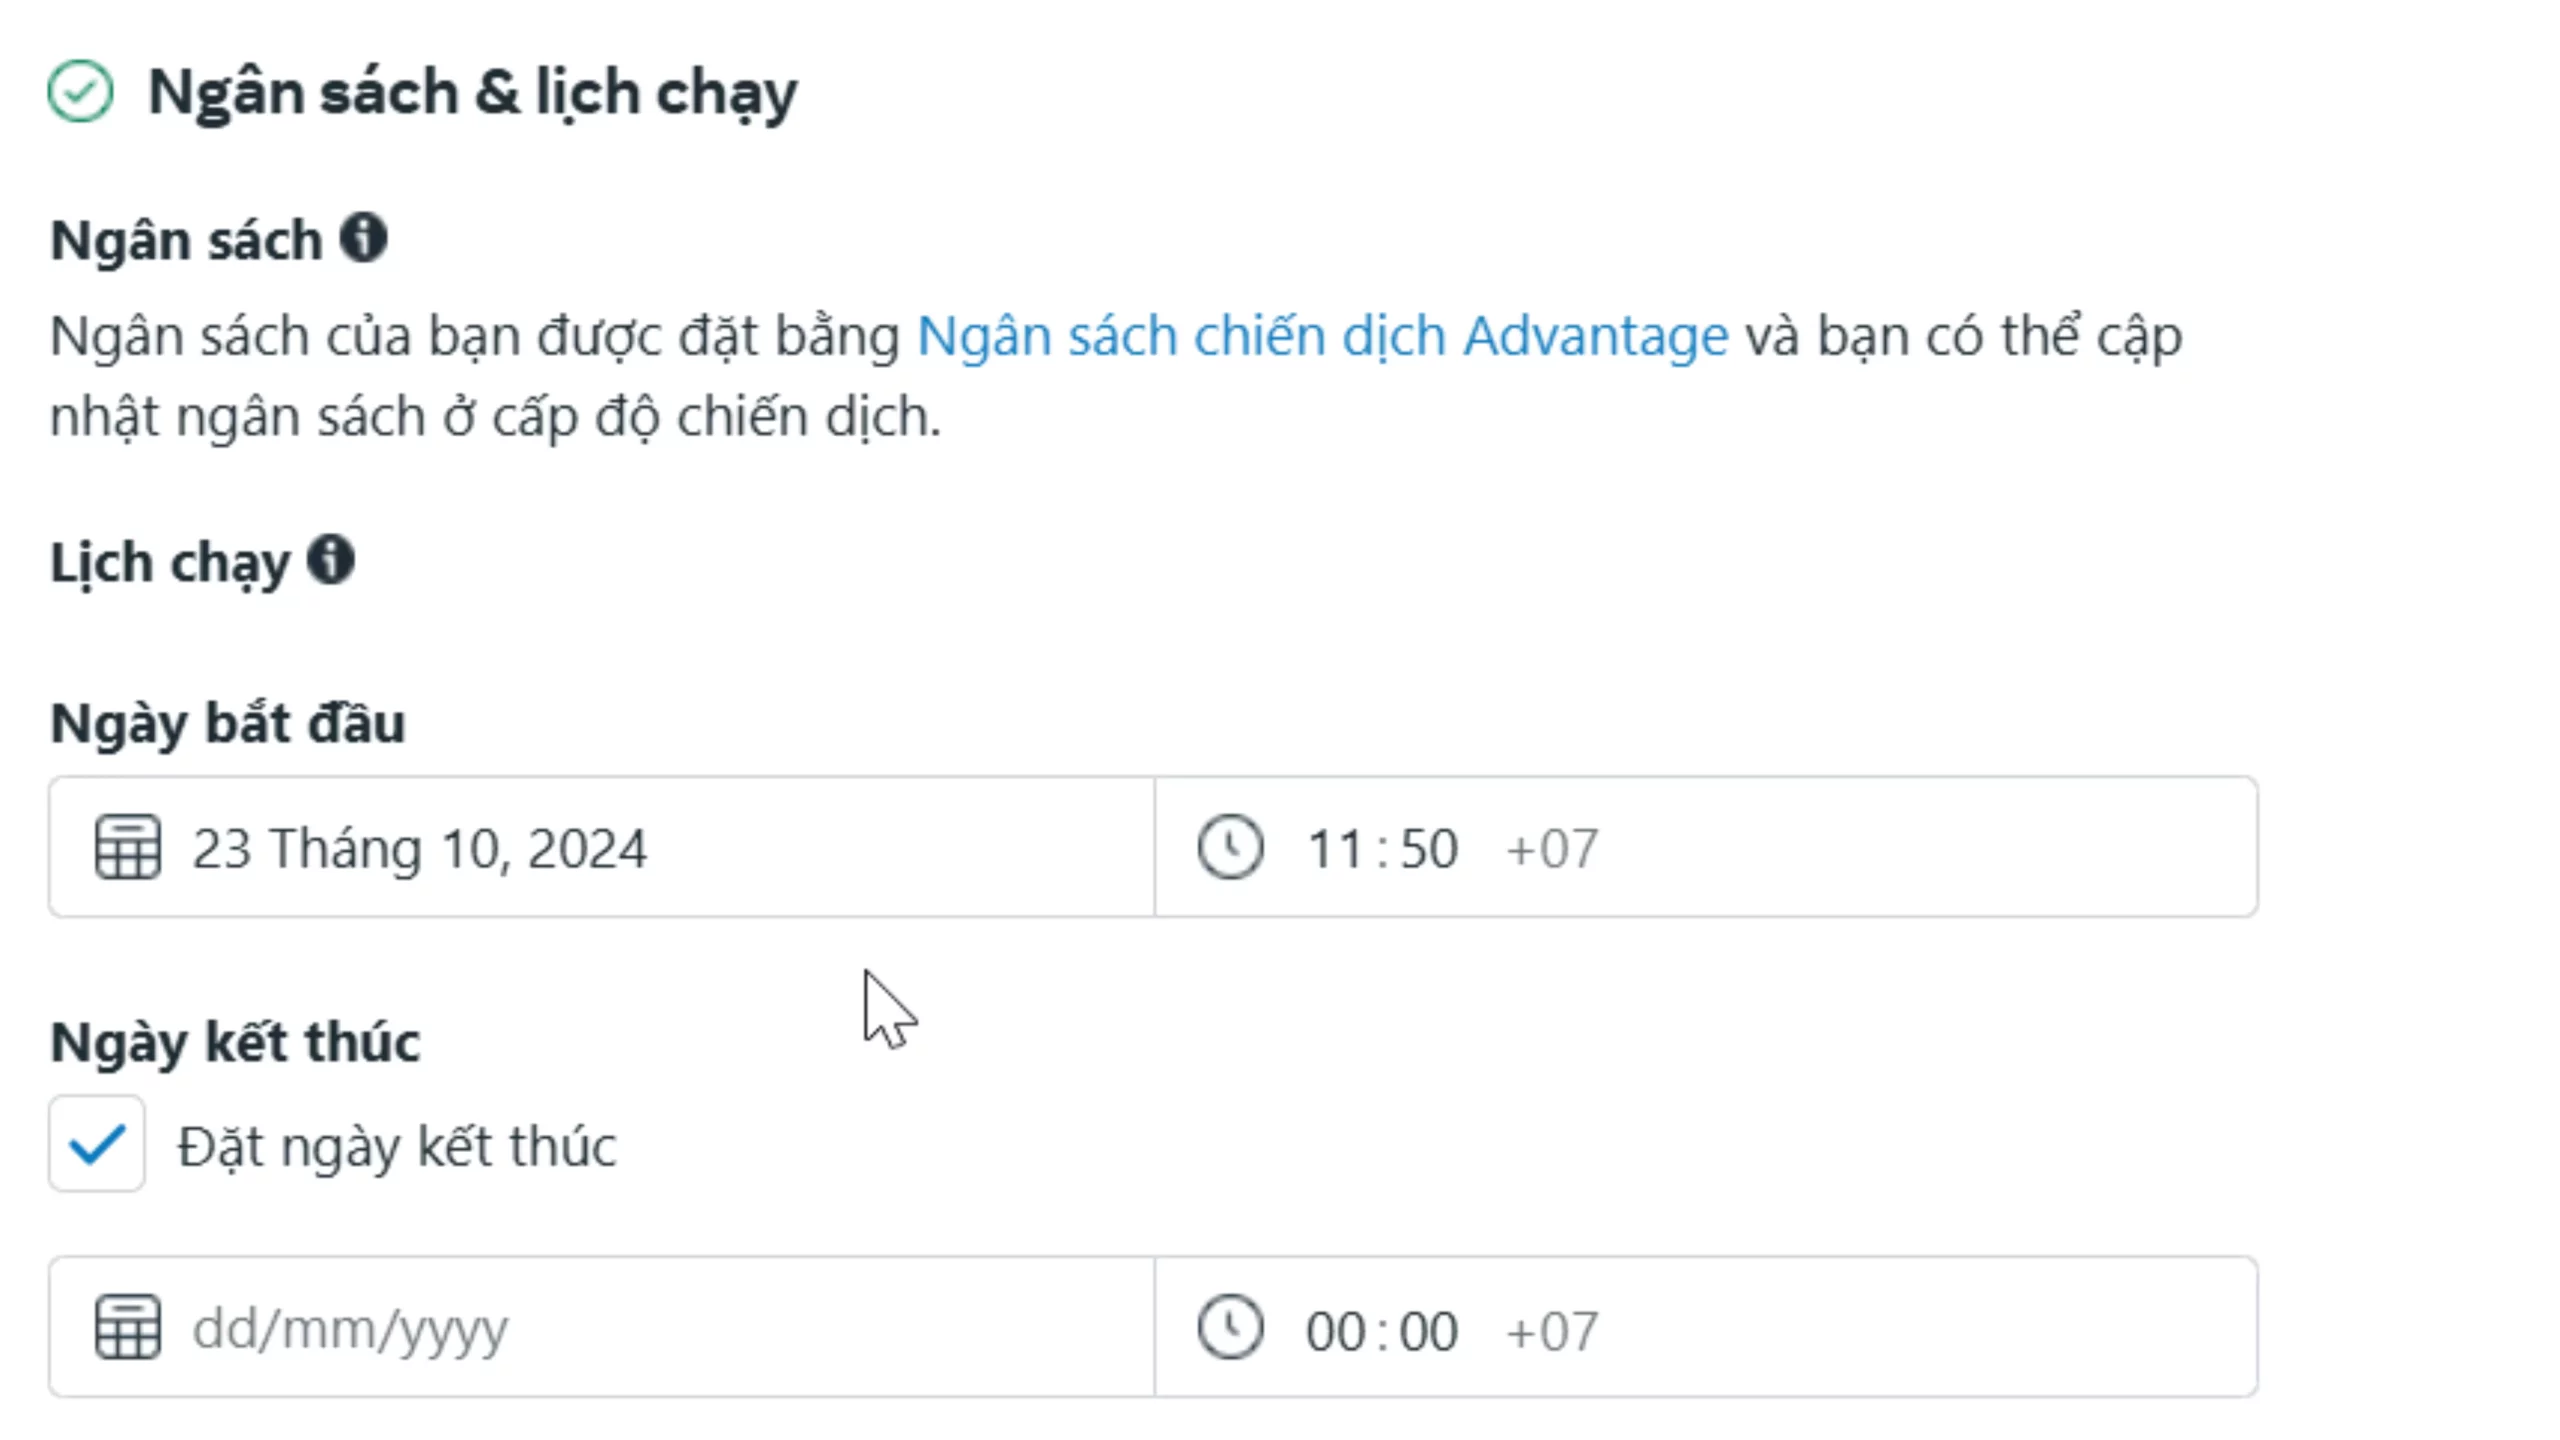
Task: Open the Ngân sách chiến dịch Advantage link
Action: coord(1322,336)
